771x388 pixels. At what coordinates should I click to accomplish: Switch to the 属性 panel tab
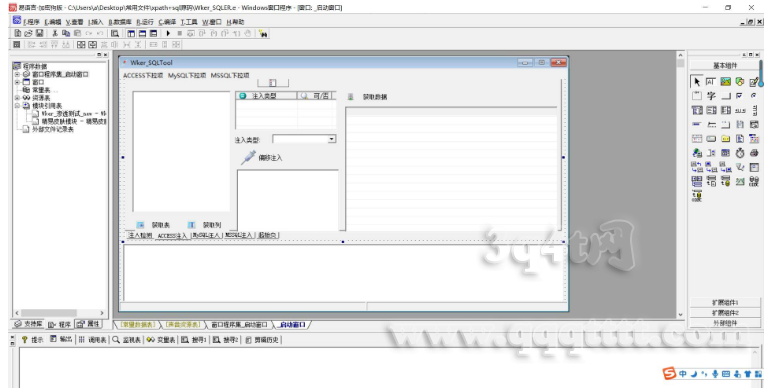click(x=89, y=324)
